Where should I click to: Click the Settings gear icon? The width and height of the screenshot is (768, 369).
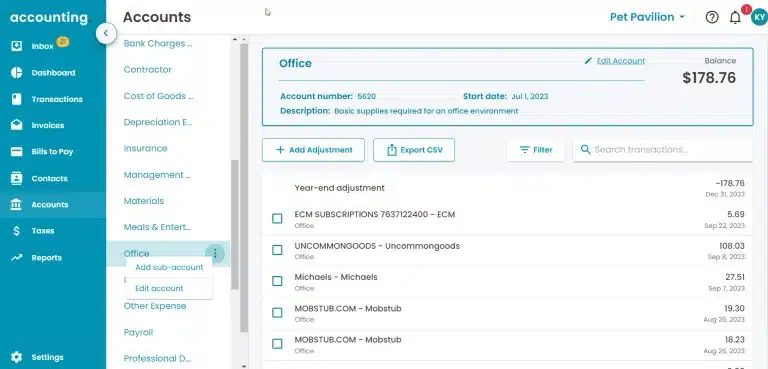[16, 357]
